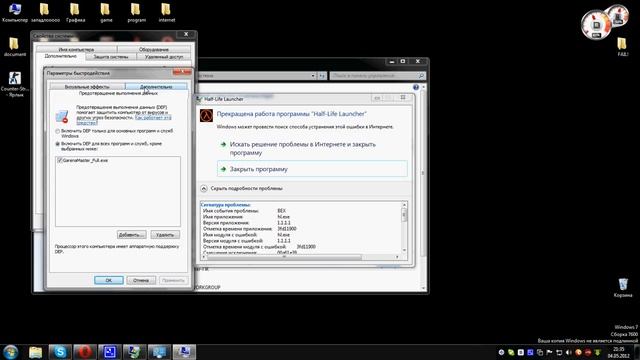Click the control panel window vertical scrollbar
The width and height of the screenshot is (640, 360).
(x=423, y=187)
